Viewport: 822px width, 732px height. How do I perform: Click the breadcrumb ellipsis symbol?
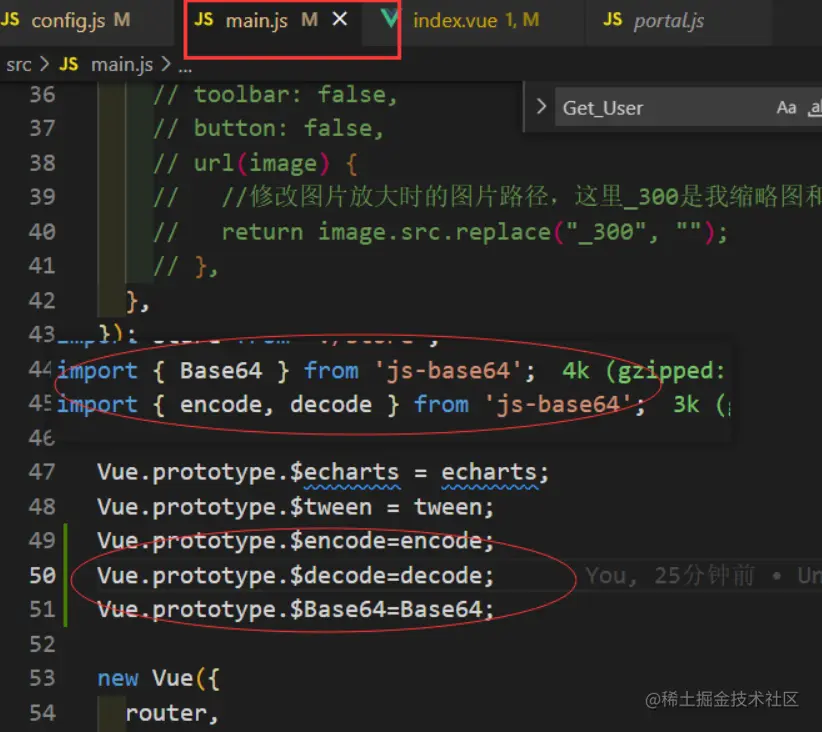[x=185, y=68]
